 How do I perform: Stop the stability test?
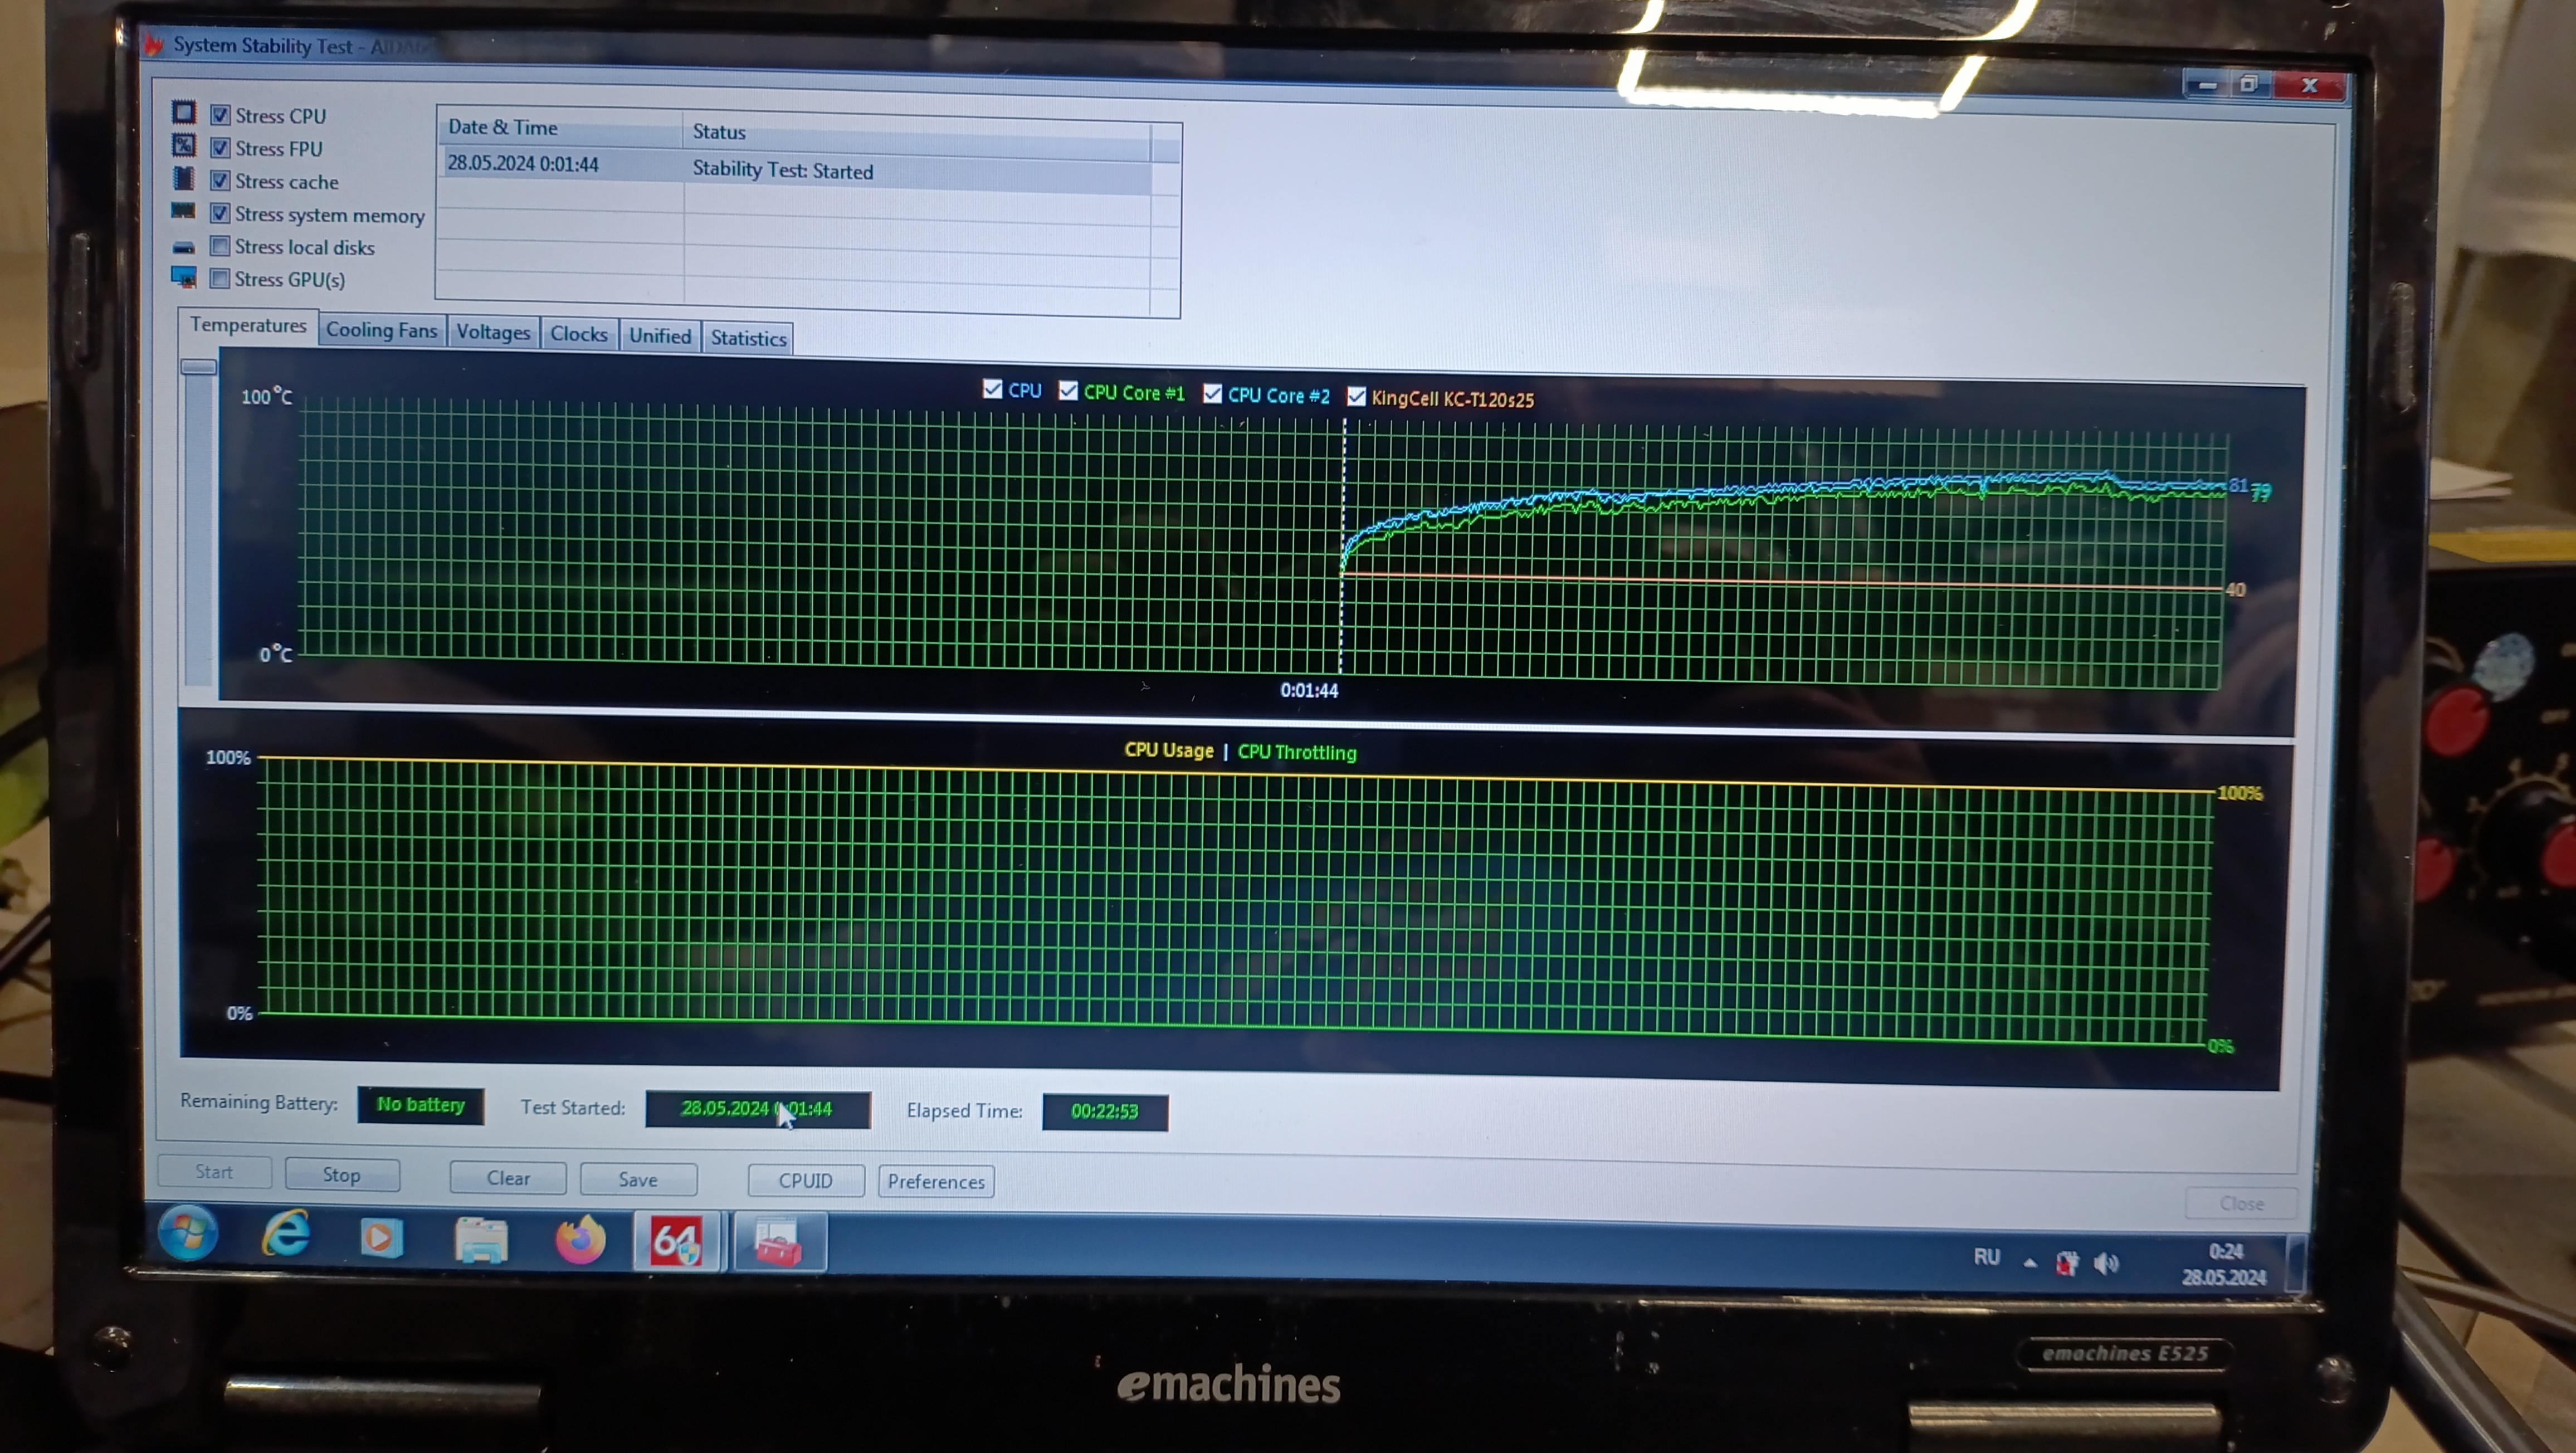click(342, 1174)
